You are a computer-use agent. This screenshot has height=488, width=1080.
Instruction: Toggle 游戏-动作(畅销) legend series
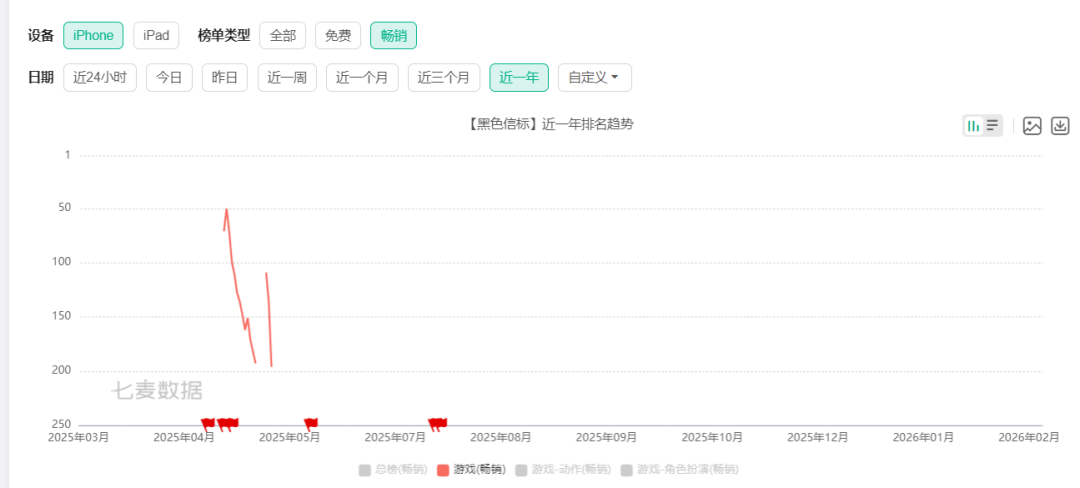pos(562,469)
